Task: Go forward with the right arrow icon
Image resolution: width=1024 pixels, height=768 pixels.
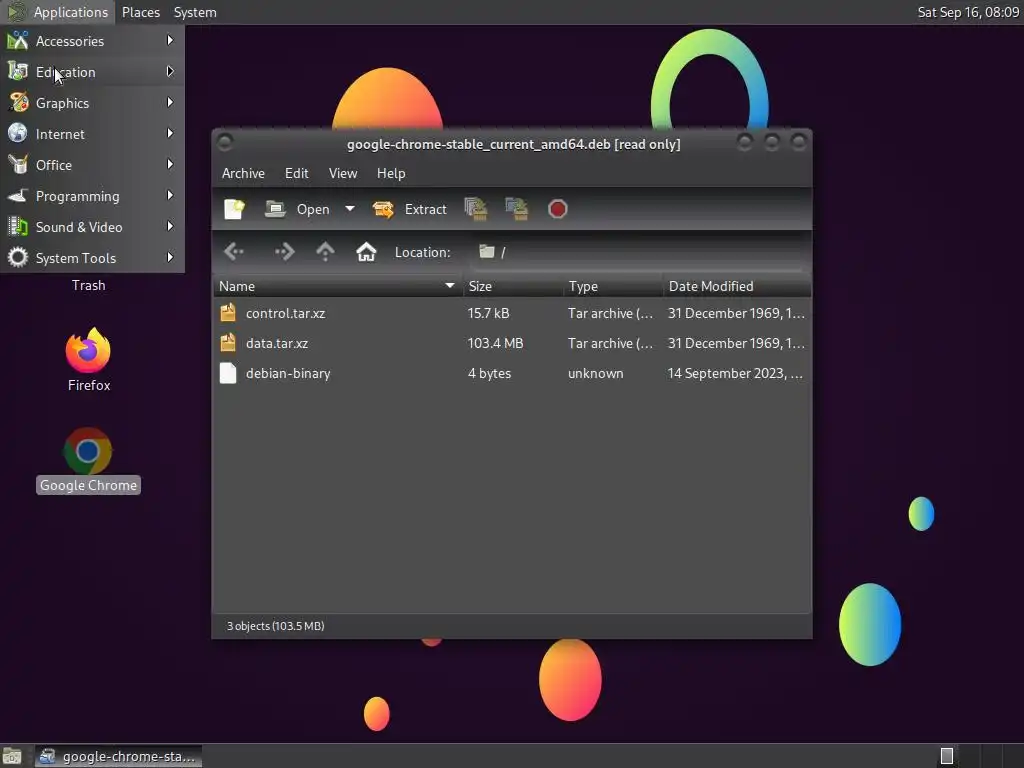Action: tap(285, 251)
